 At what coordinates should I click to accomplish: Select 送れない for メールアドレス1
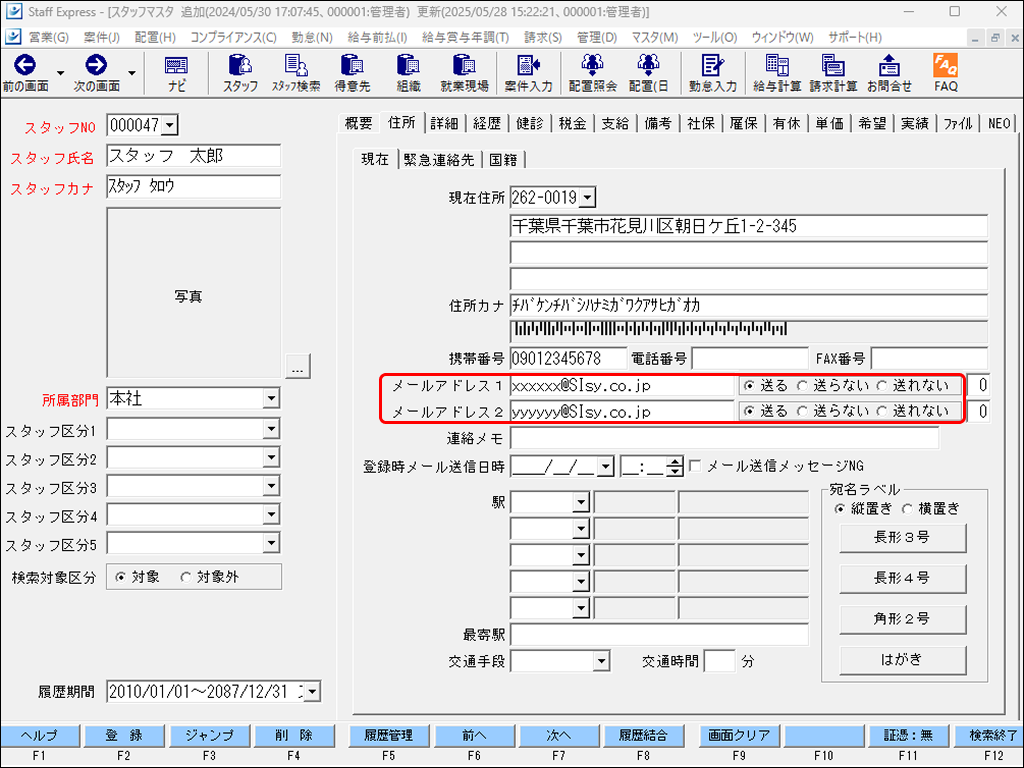click(882, 386)
